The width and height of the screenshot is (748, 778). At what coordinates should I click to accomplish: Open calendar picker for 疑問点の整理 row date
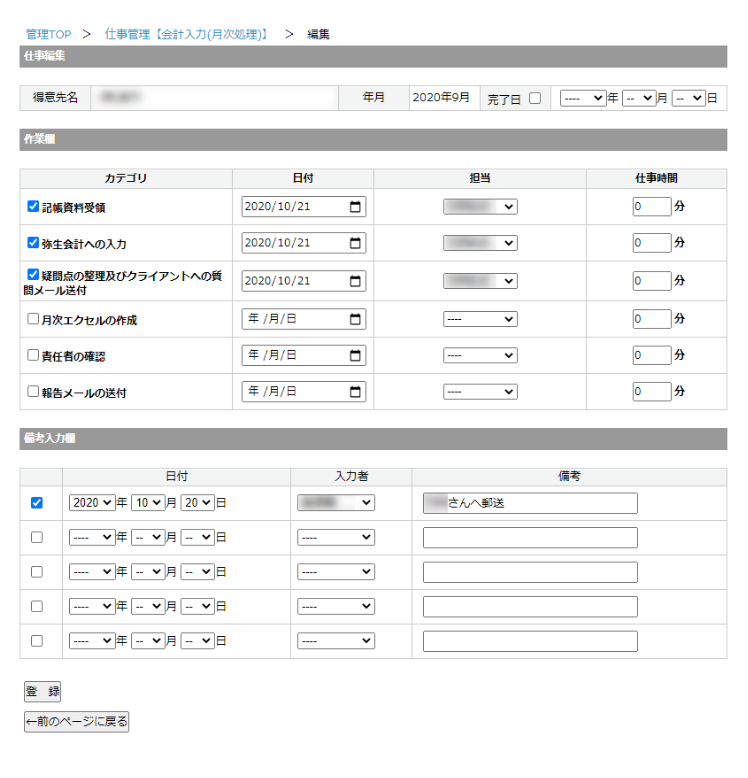coord(355,281)
